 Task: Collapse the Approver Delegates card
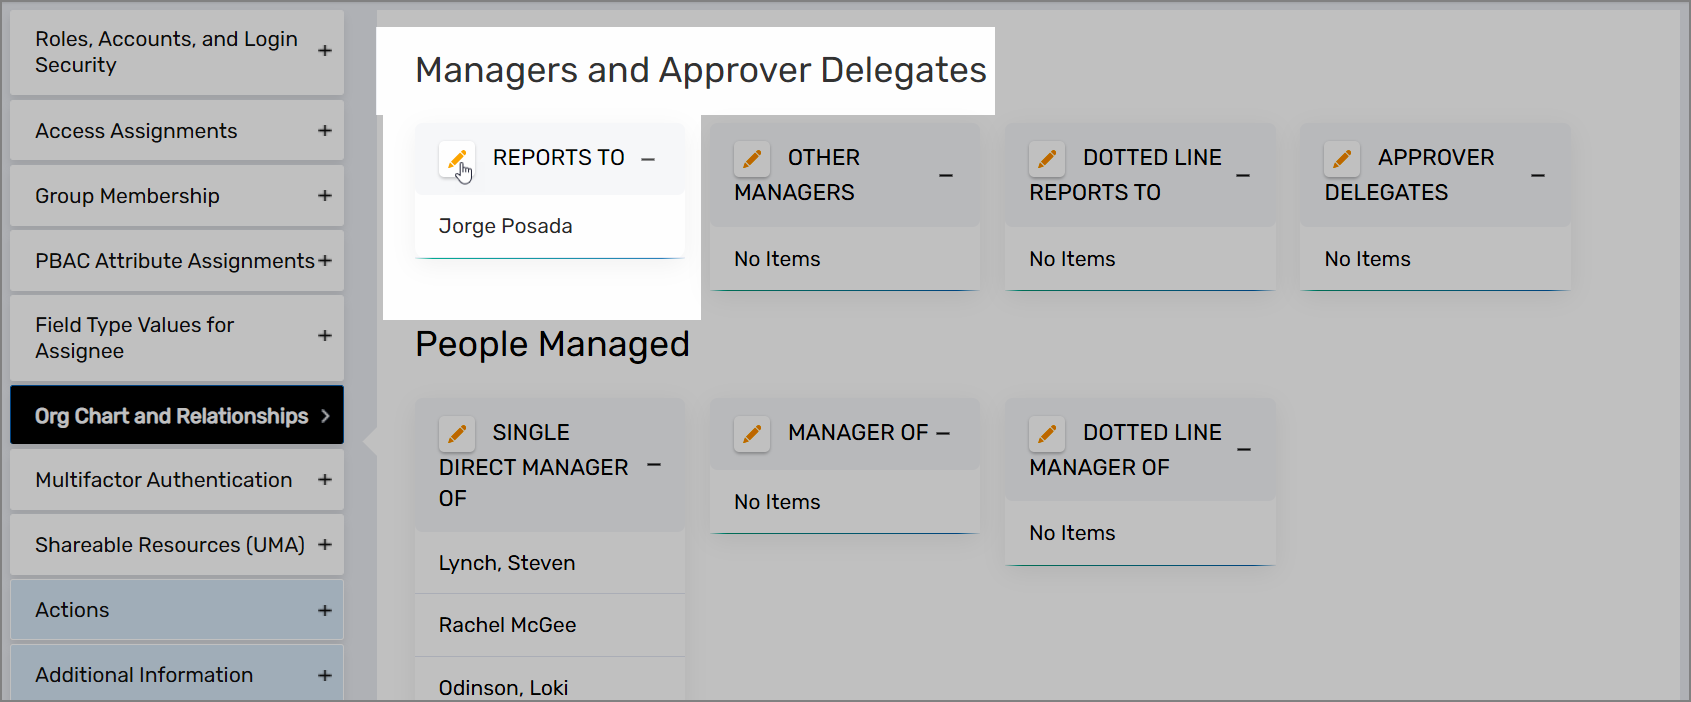[x=1537, y=176]
